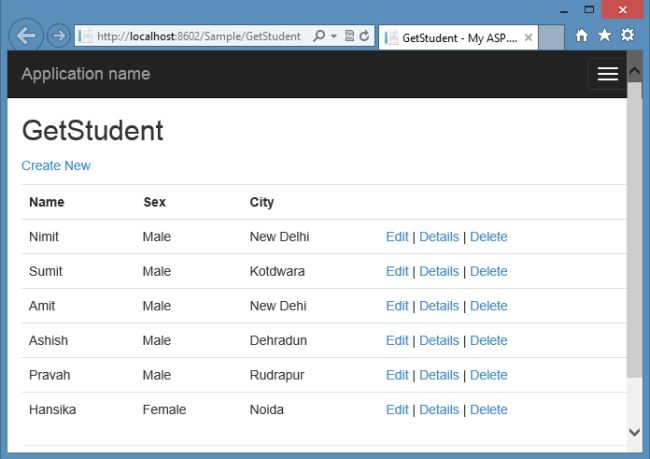View Details for Amit
Screen dimensions: 650x459
click(x=439, y=306)
